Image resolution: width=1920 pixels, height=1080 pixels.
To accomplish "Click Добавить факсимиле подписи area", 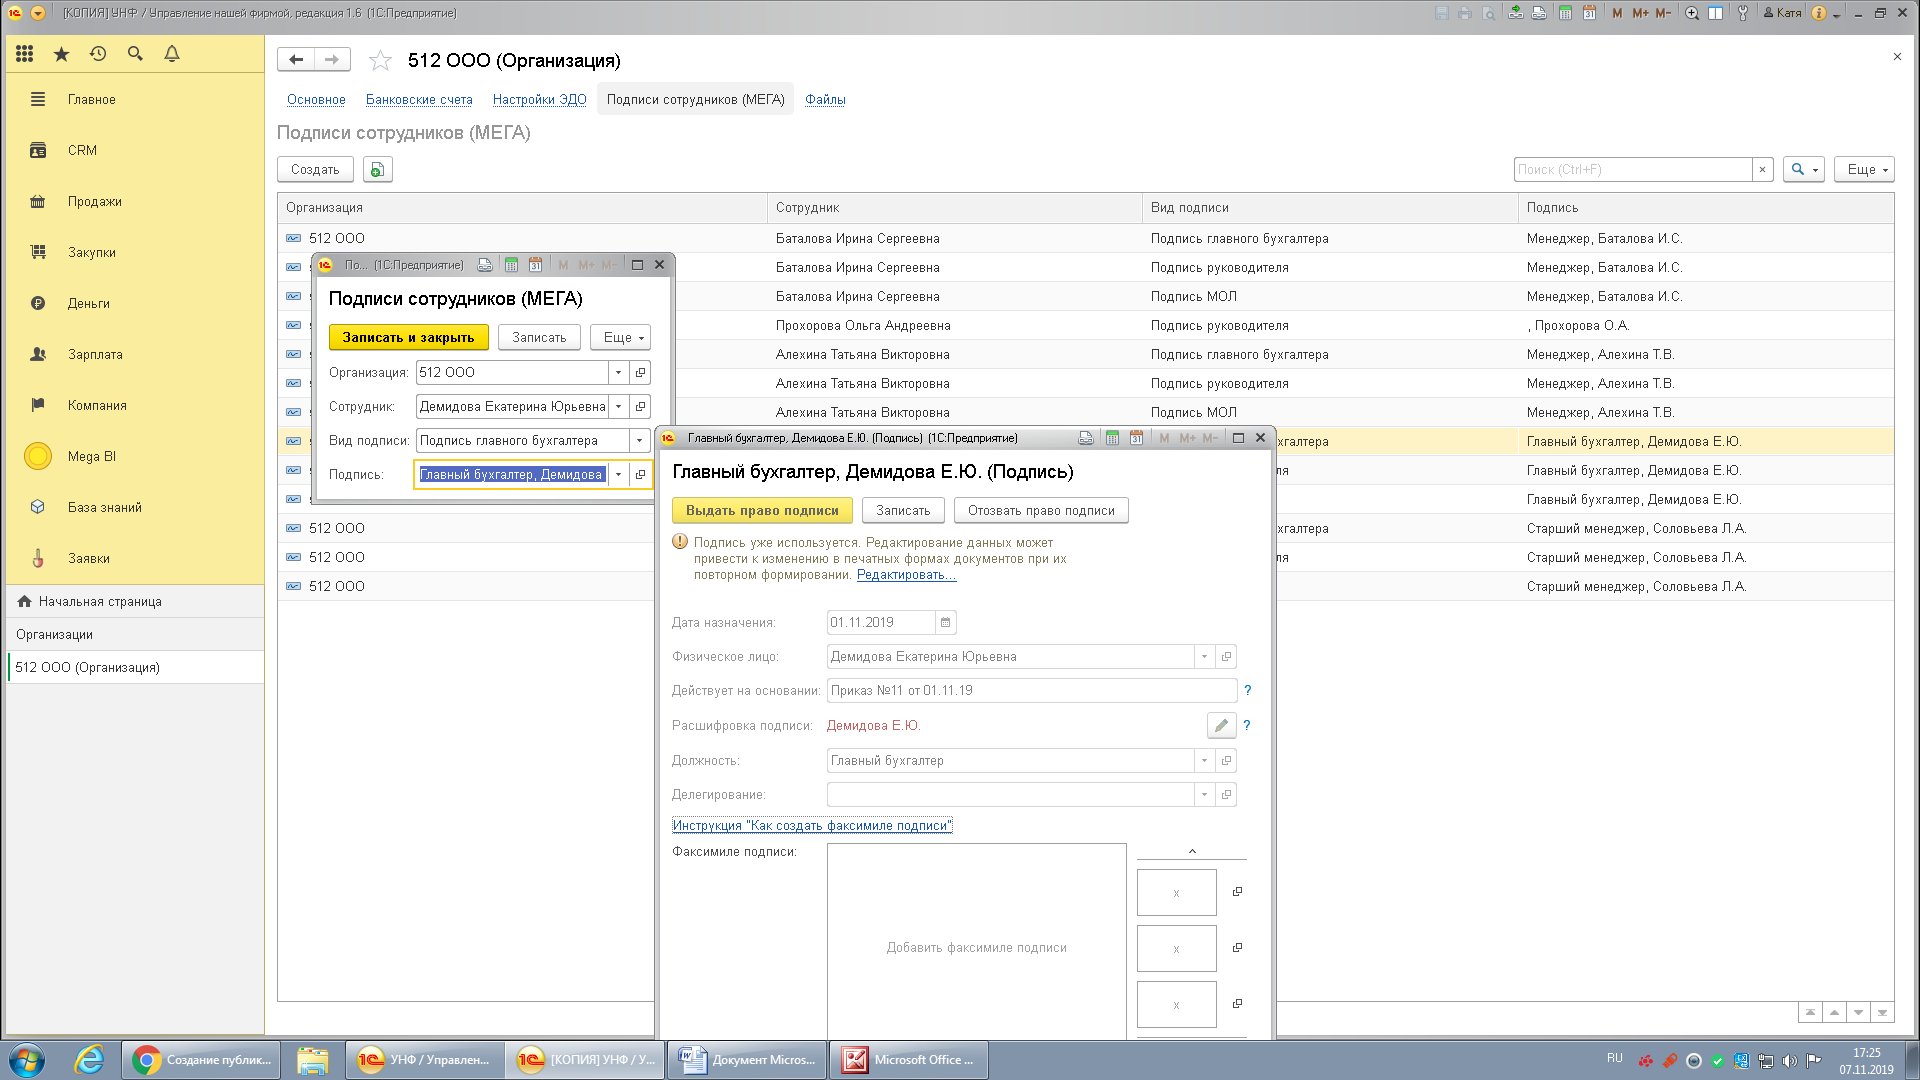I will 976,947.
